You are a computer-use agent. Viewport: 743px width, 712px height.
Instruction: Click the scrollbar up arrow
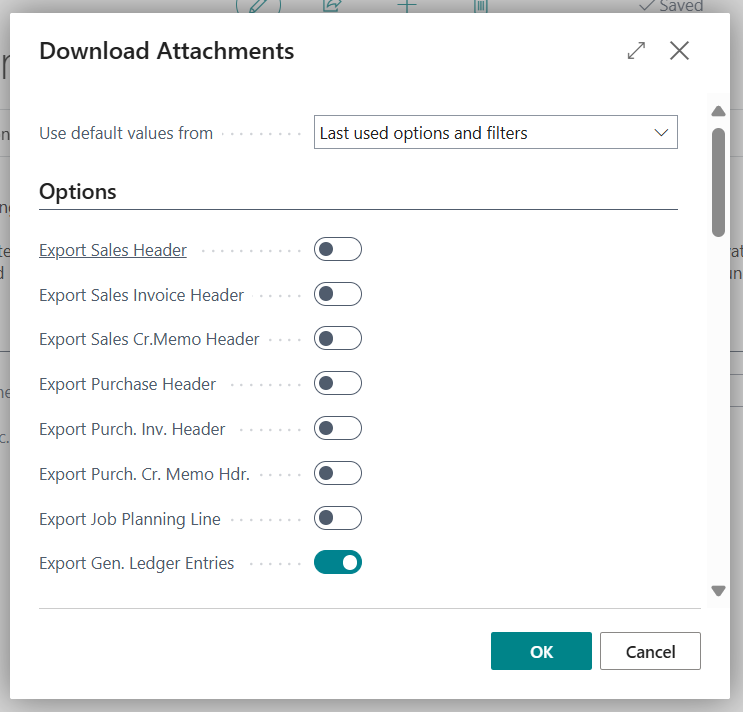[x=718, y=111]
